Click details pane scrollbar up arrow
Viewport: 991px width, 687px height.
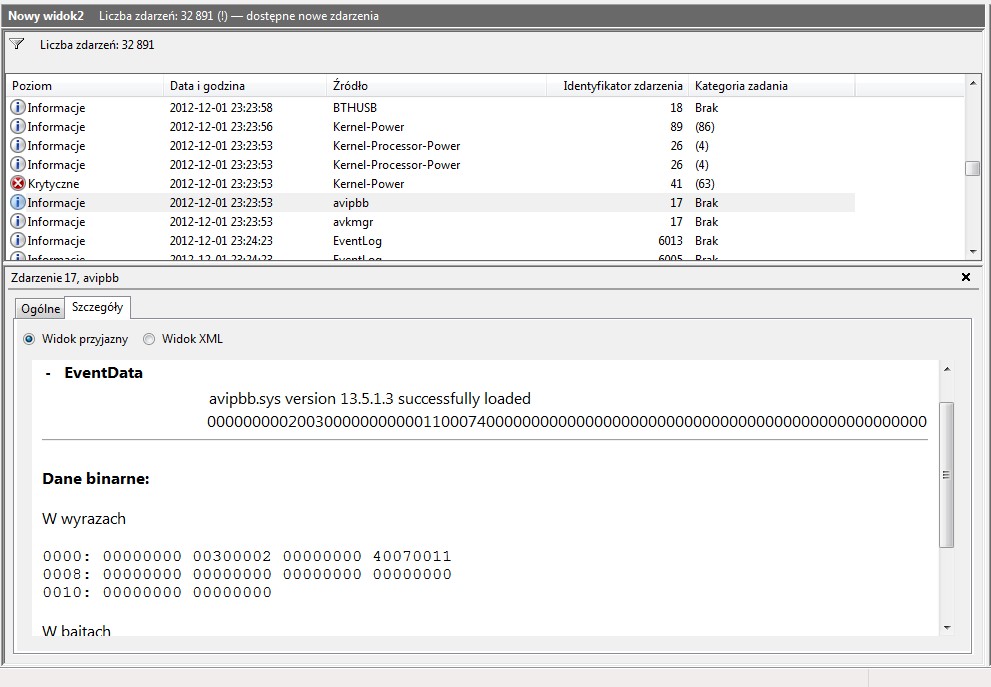coord(946,369)
